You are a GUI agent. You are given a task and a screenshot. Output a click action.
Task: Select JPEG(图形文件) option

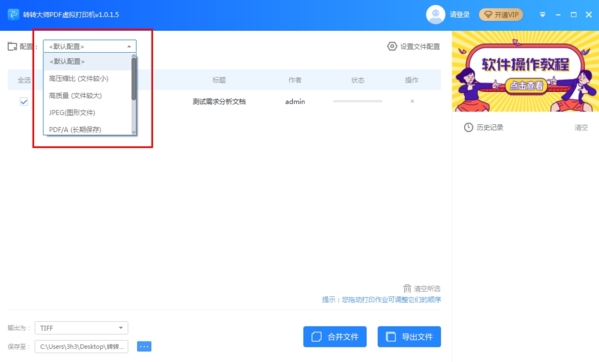point(87,113)
